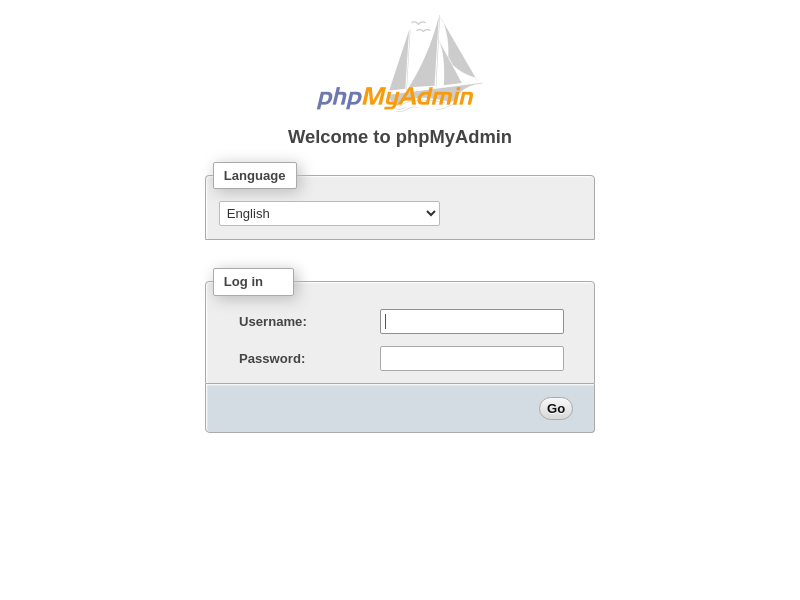Image resolution: width=800 pixels, height=600 pixels.
Task: Click the "Password:" label
Action: pos(272,358)
